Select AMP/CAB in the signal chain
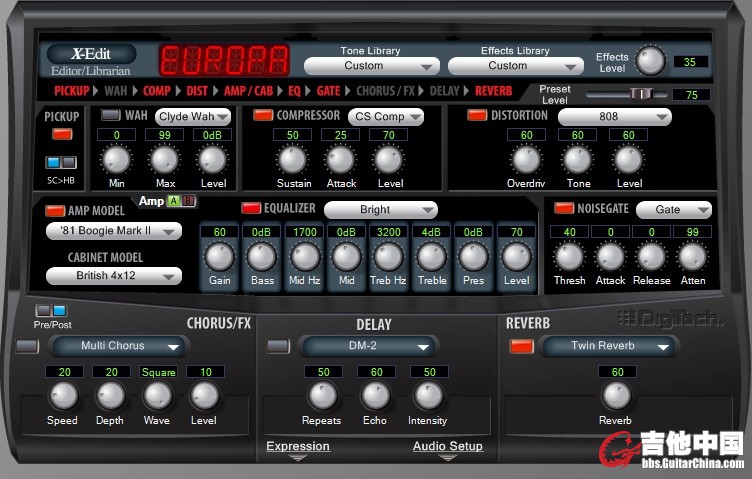Image resolution: width=752 pixels, height=479 pixels. click(248, 91)
